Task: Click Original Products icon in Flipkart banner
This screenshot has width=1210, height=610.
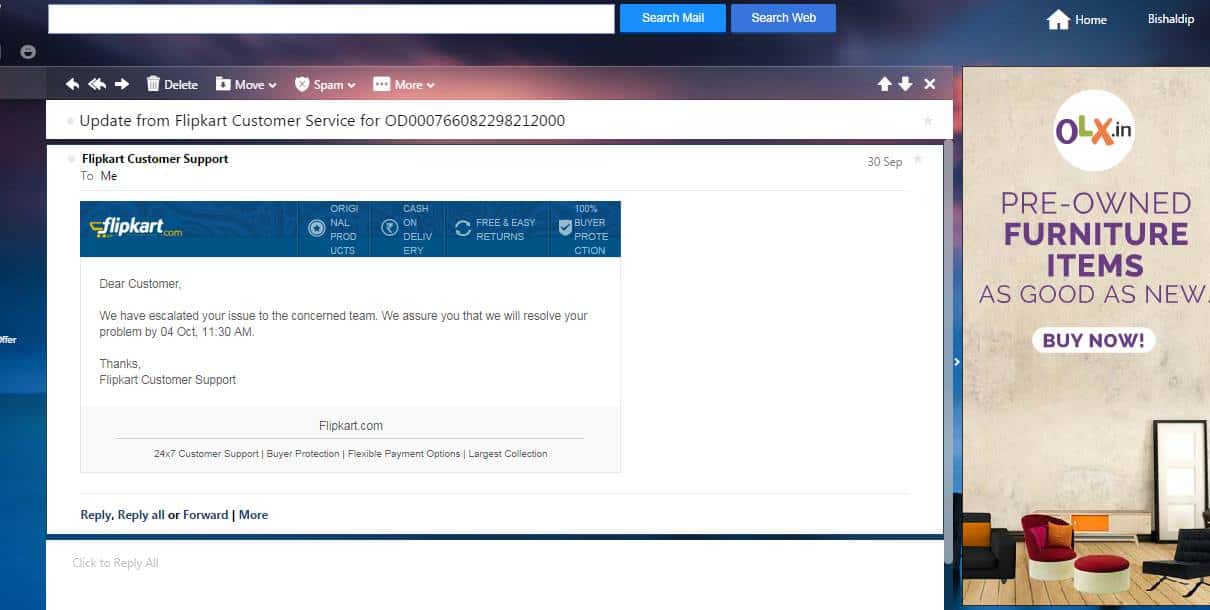Action: [x=316, y=229]
